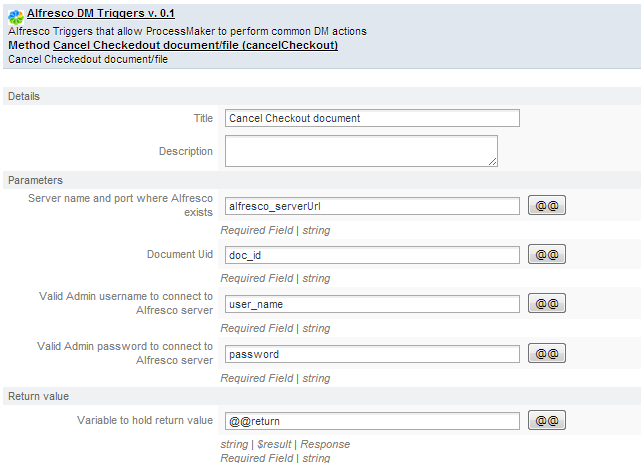The image size is (641, 463).
Task: Focus the empty Description text area
Action: (x=360, y=151)
